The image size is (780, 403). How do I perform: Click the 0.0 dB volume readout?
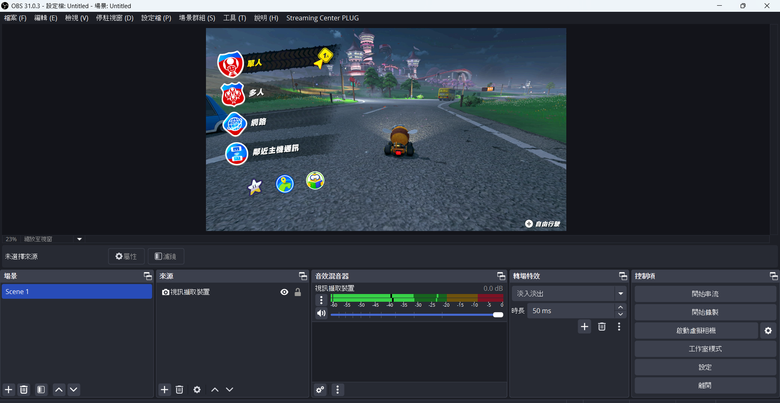click(x=493, y=288)
